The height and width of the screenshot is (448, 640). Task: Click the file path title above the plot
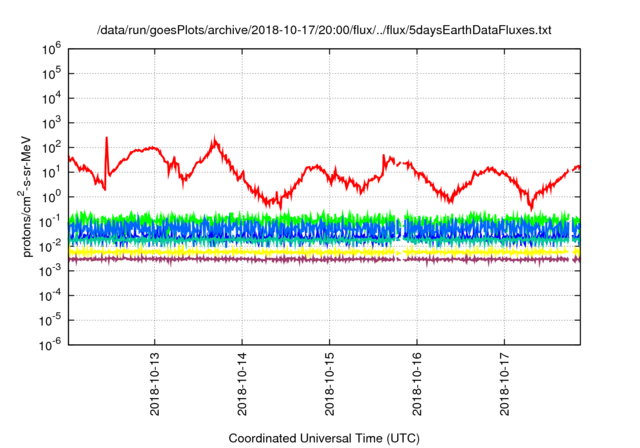(324, 30)
